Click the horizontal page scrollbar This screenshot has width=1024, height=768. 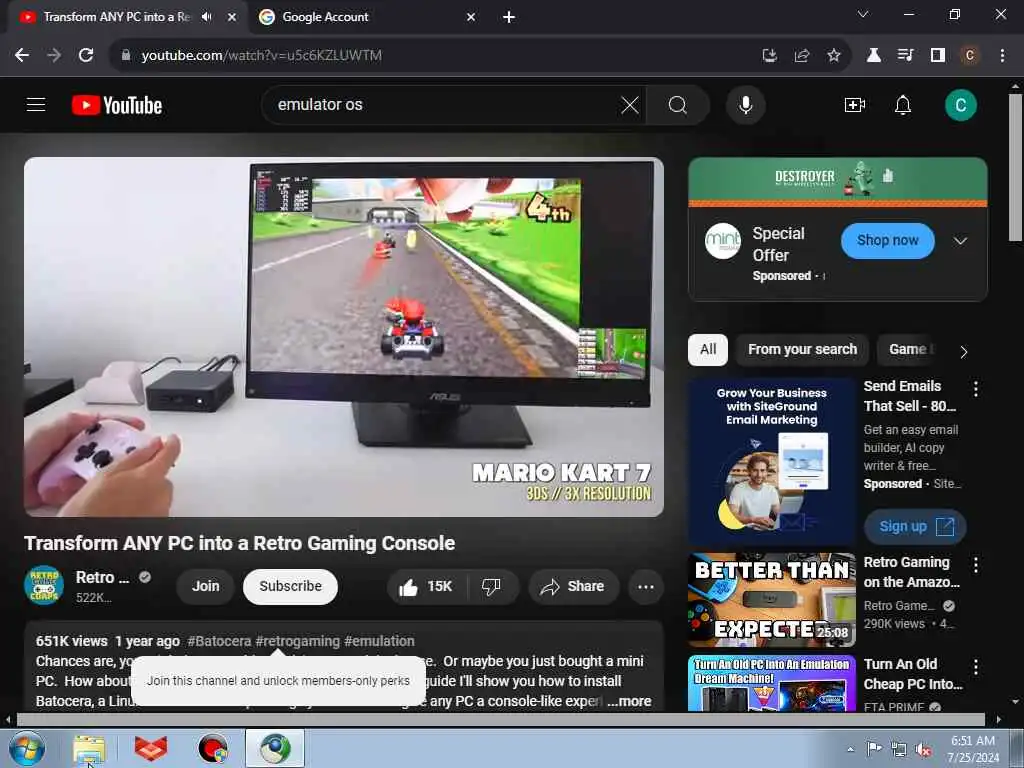click(x=500, y=720)
